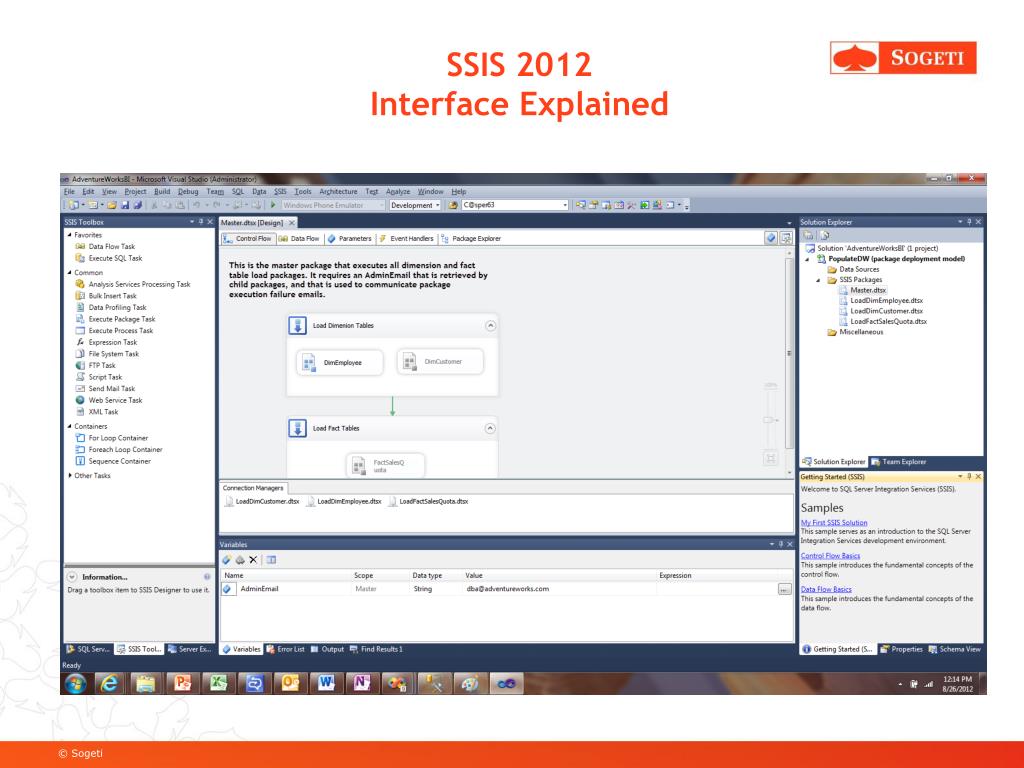
Task: Open the Project menu
Action: [135, 191]
